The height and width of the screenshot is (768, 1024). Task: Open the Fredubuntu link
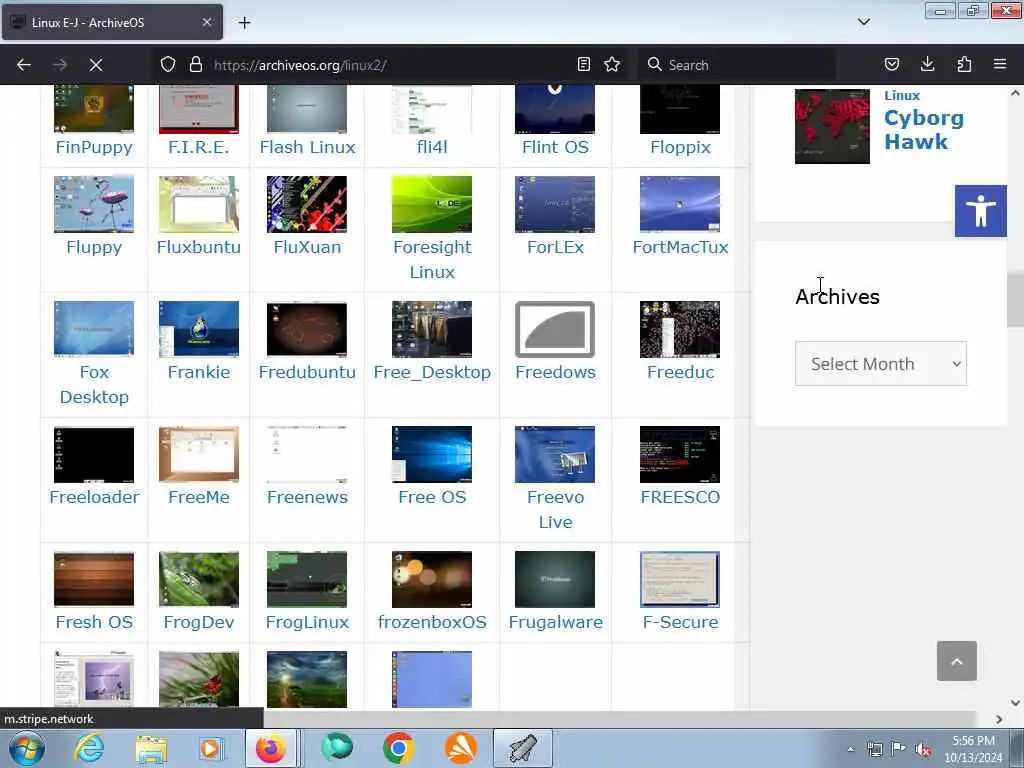tap(307, 372)
